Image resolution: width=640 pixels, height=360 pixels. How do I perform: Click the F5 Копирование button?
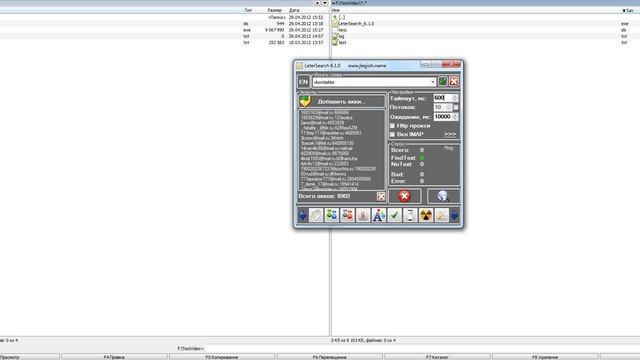pos(222,357)
